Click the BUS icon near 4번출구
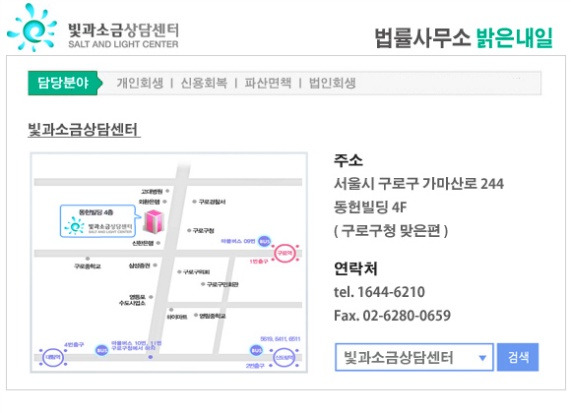 pos(102,350)
